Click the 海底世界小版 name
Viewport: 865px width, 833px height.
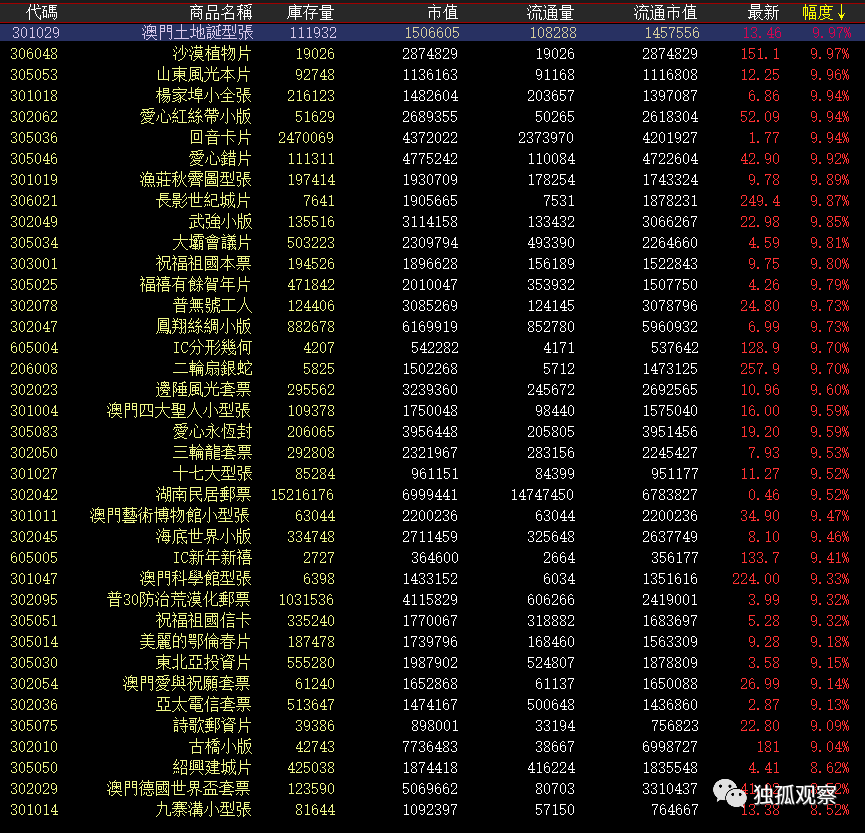pos(204,536)
